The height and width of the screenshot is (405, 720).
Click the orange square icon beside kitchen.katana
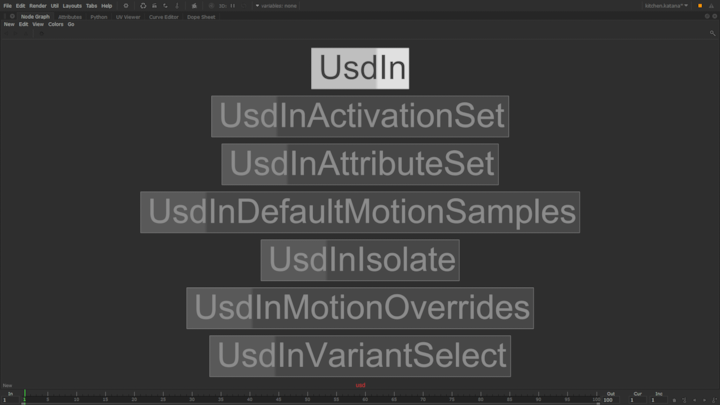pyautogui.click(x=700, y=6)
